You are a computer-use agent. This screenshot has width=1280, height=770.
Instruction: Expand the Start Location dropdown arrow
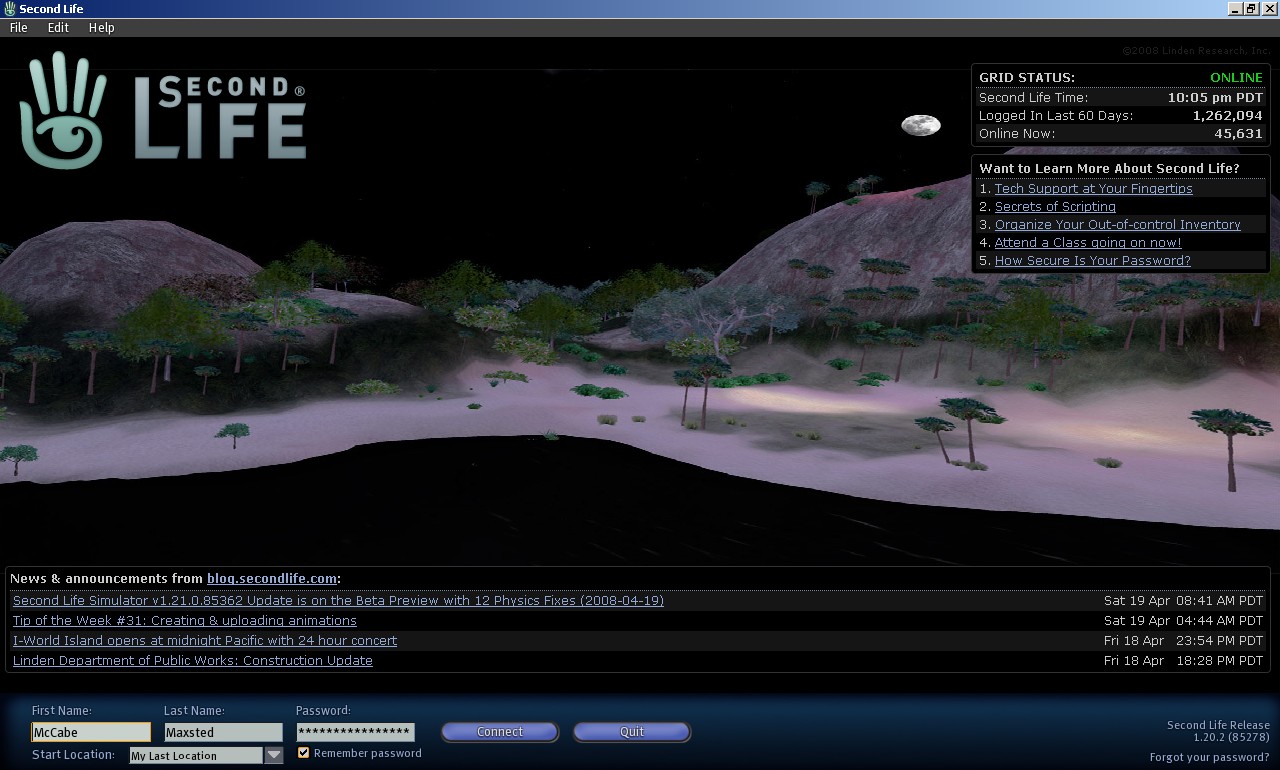click(274, 756)
